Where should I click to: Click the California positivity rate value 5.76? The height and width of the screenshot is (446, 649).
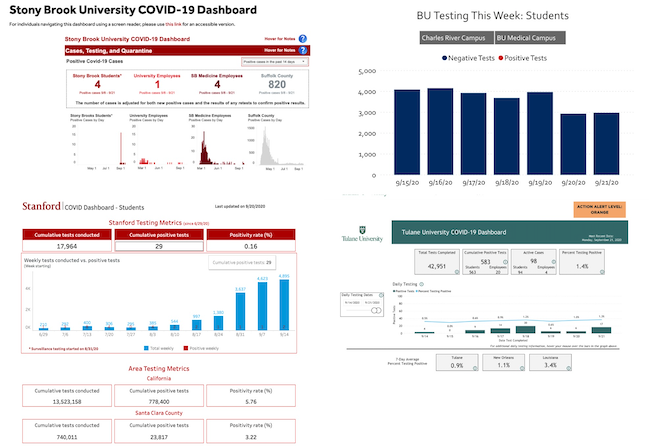(x=251, y=402)
